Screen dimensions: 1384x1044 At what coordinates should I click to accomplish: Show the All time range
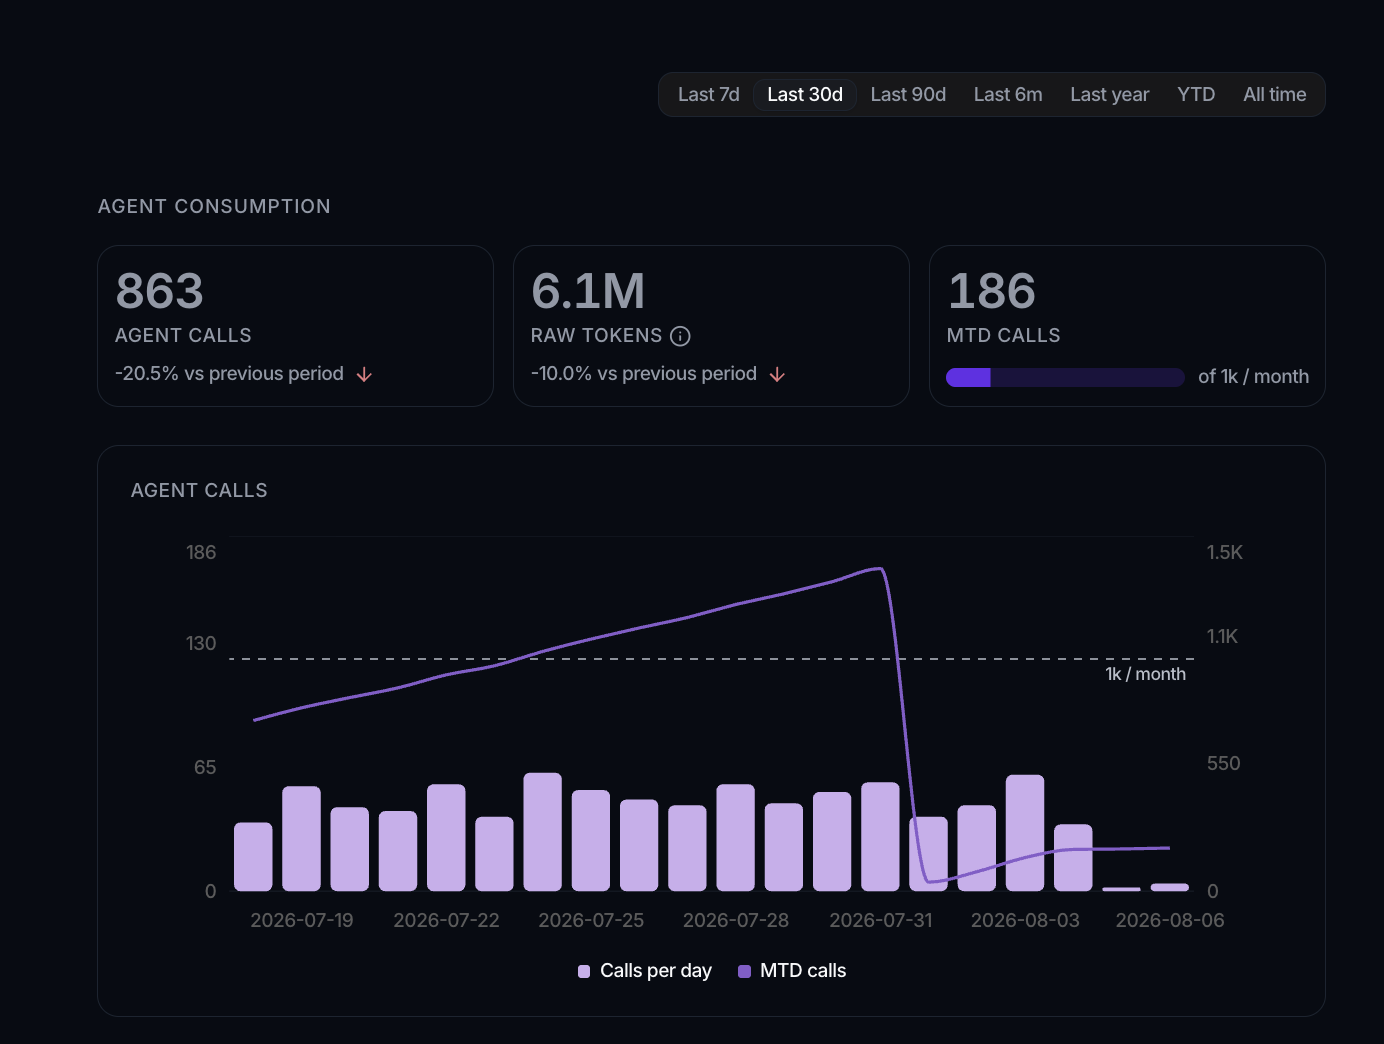coord(1274,94)
